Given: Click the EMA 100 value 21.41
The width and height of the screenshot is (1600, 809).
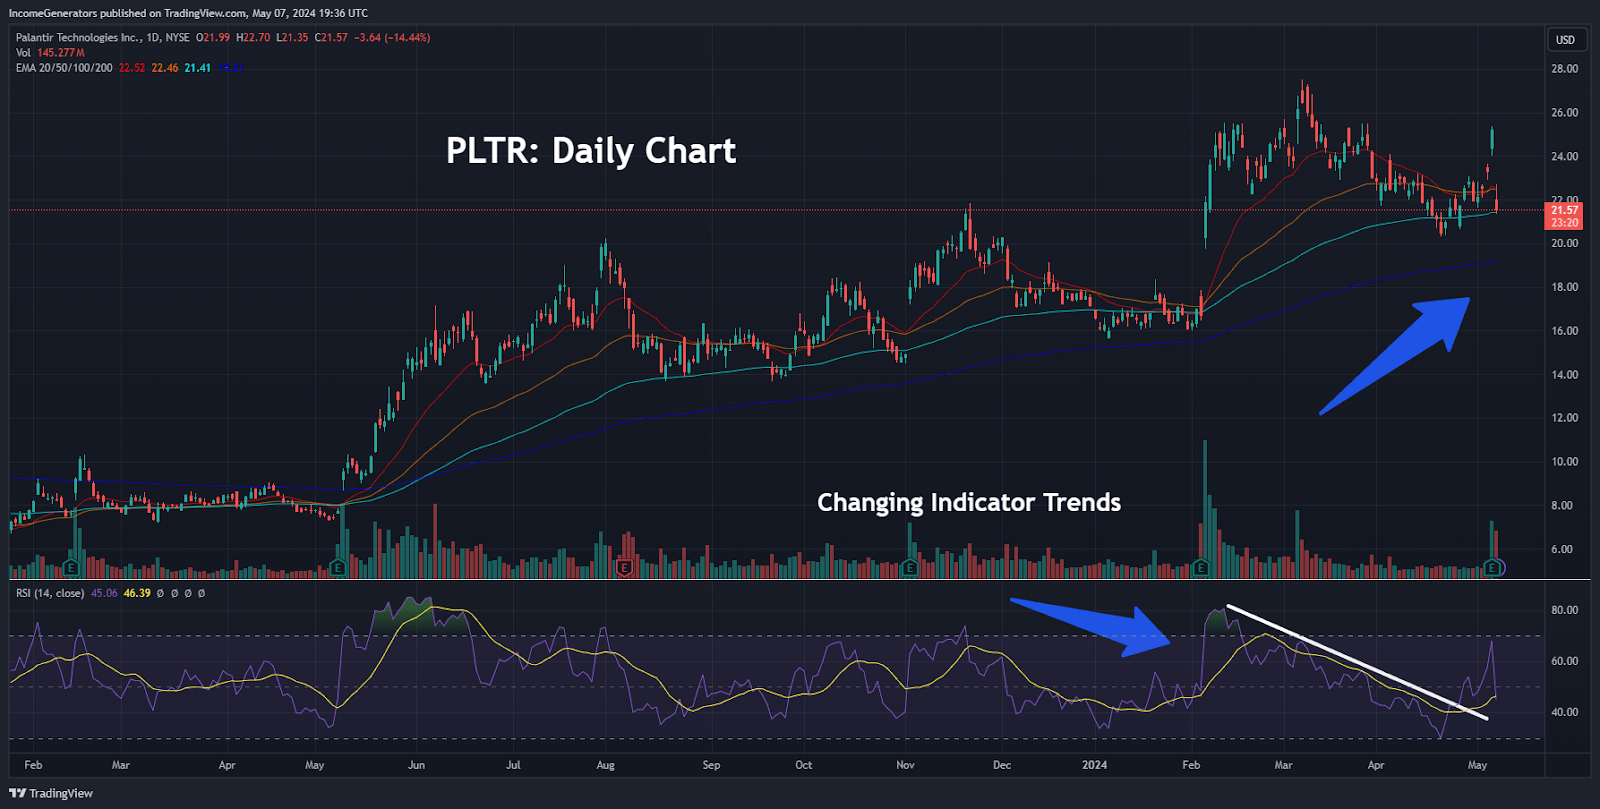Looking at the screenshot, I should click(197, 68).
